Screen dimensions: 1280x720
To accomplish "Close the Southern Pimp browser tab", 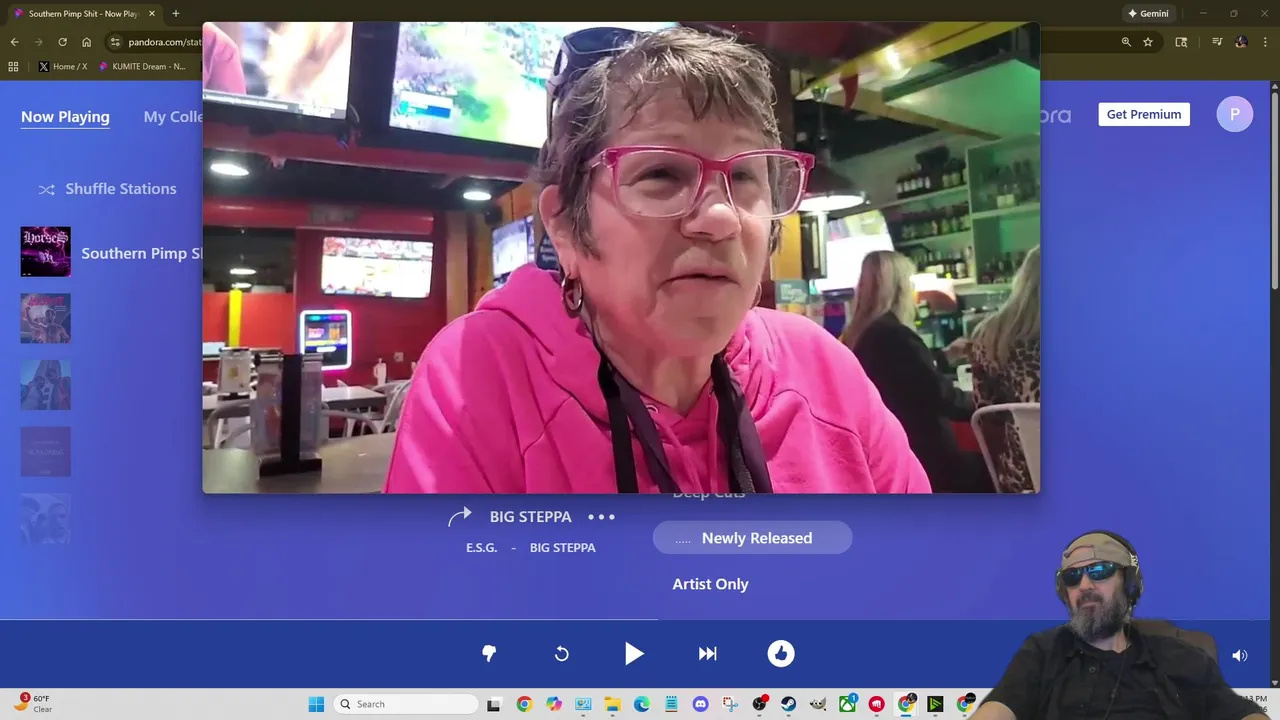I will pyautogui.click(x=152, y=14).
